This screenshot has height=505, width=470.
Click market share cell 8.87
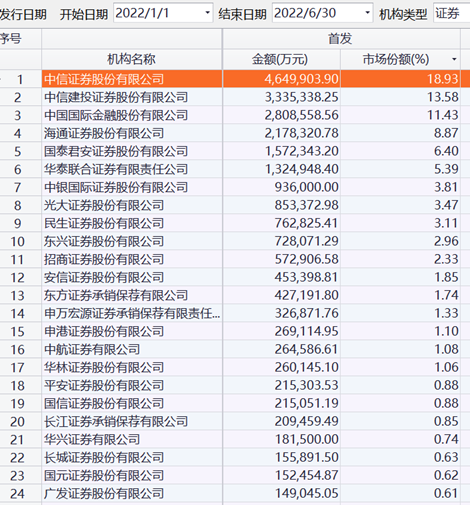pos(400,133)
